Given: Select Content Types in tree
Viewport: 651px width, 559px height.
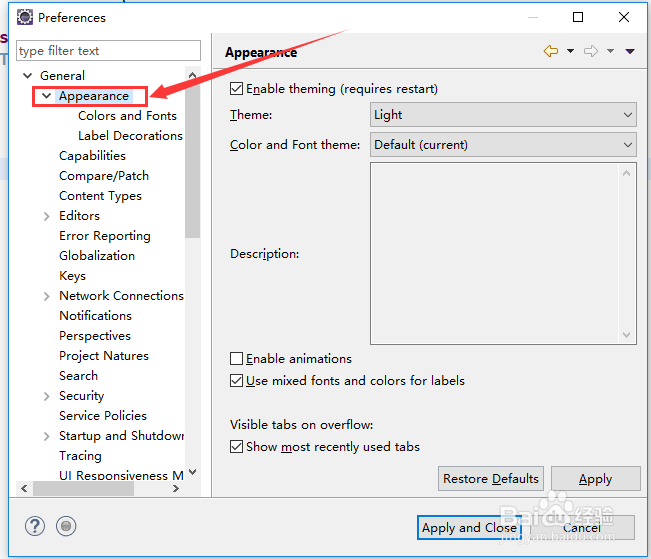Looking at the screenshot, I should [100, 196].
